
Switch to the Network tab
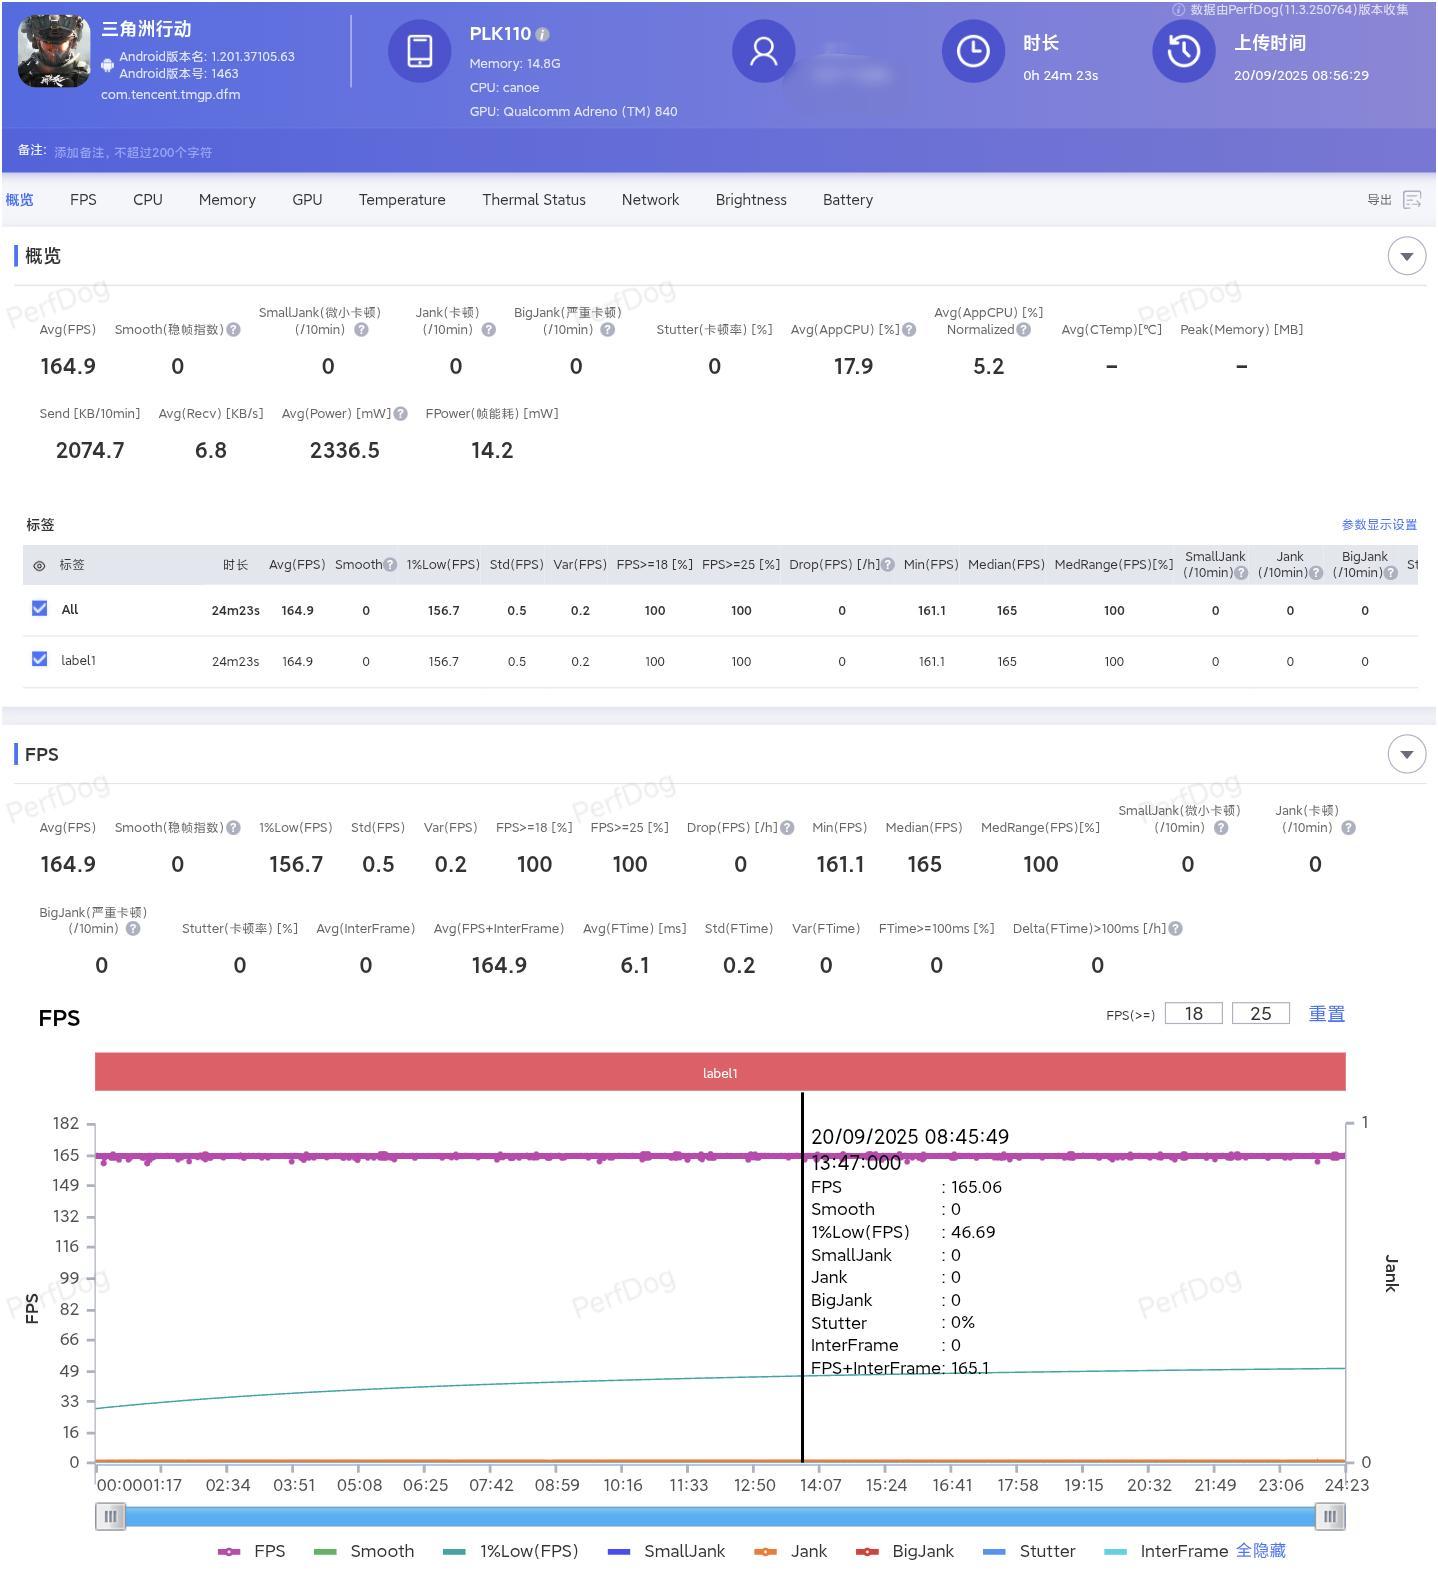tap(650, 200)
